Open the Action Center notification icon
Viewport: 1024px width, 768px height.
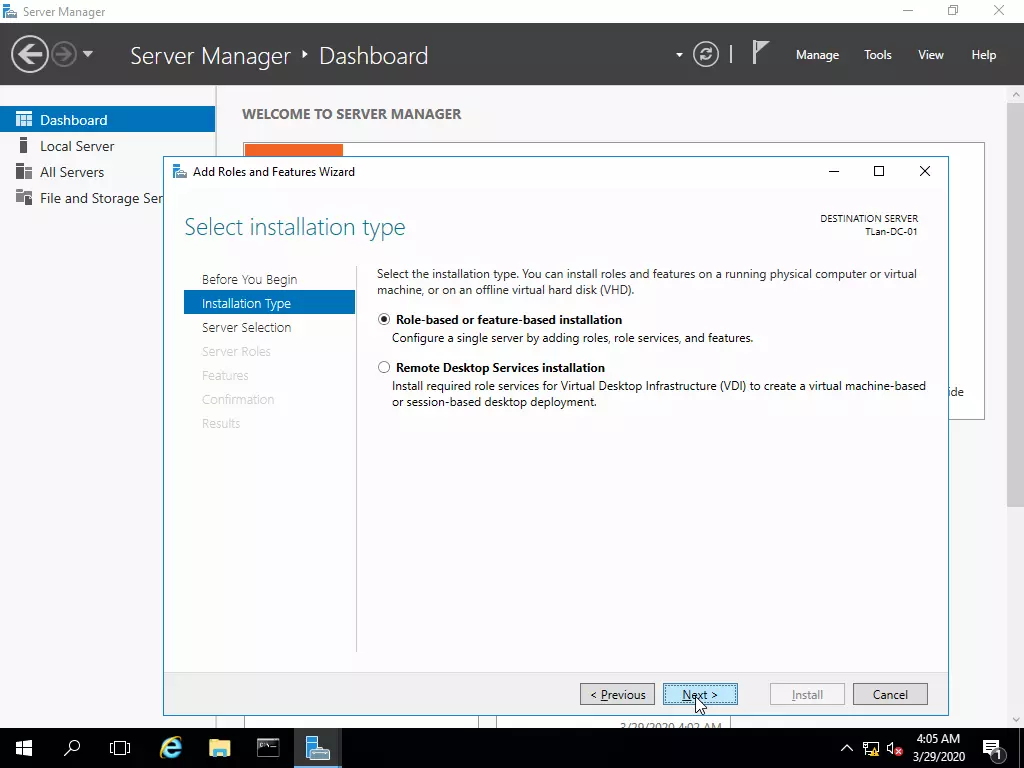pos(993,749)
